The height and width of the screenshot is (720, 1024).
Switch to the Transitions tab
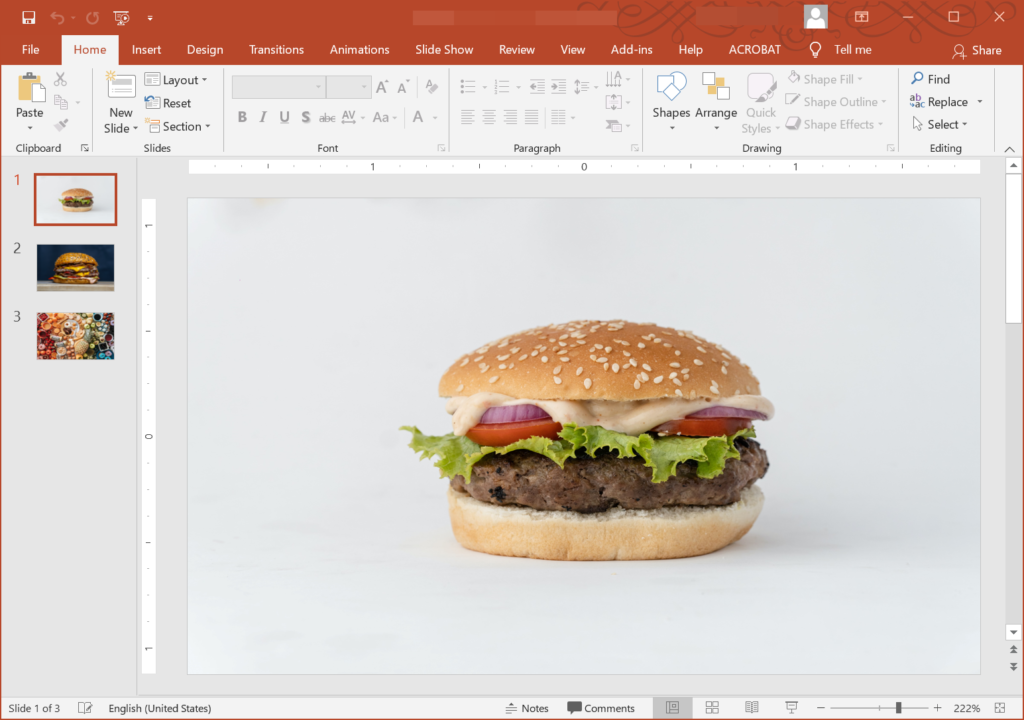point(276,50)
